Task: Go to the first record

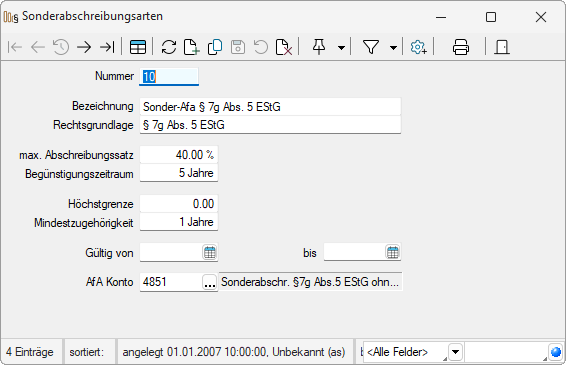Action: tap(15, 47)
